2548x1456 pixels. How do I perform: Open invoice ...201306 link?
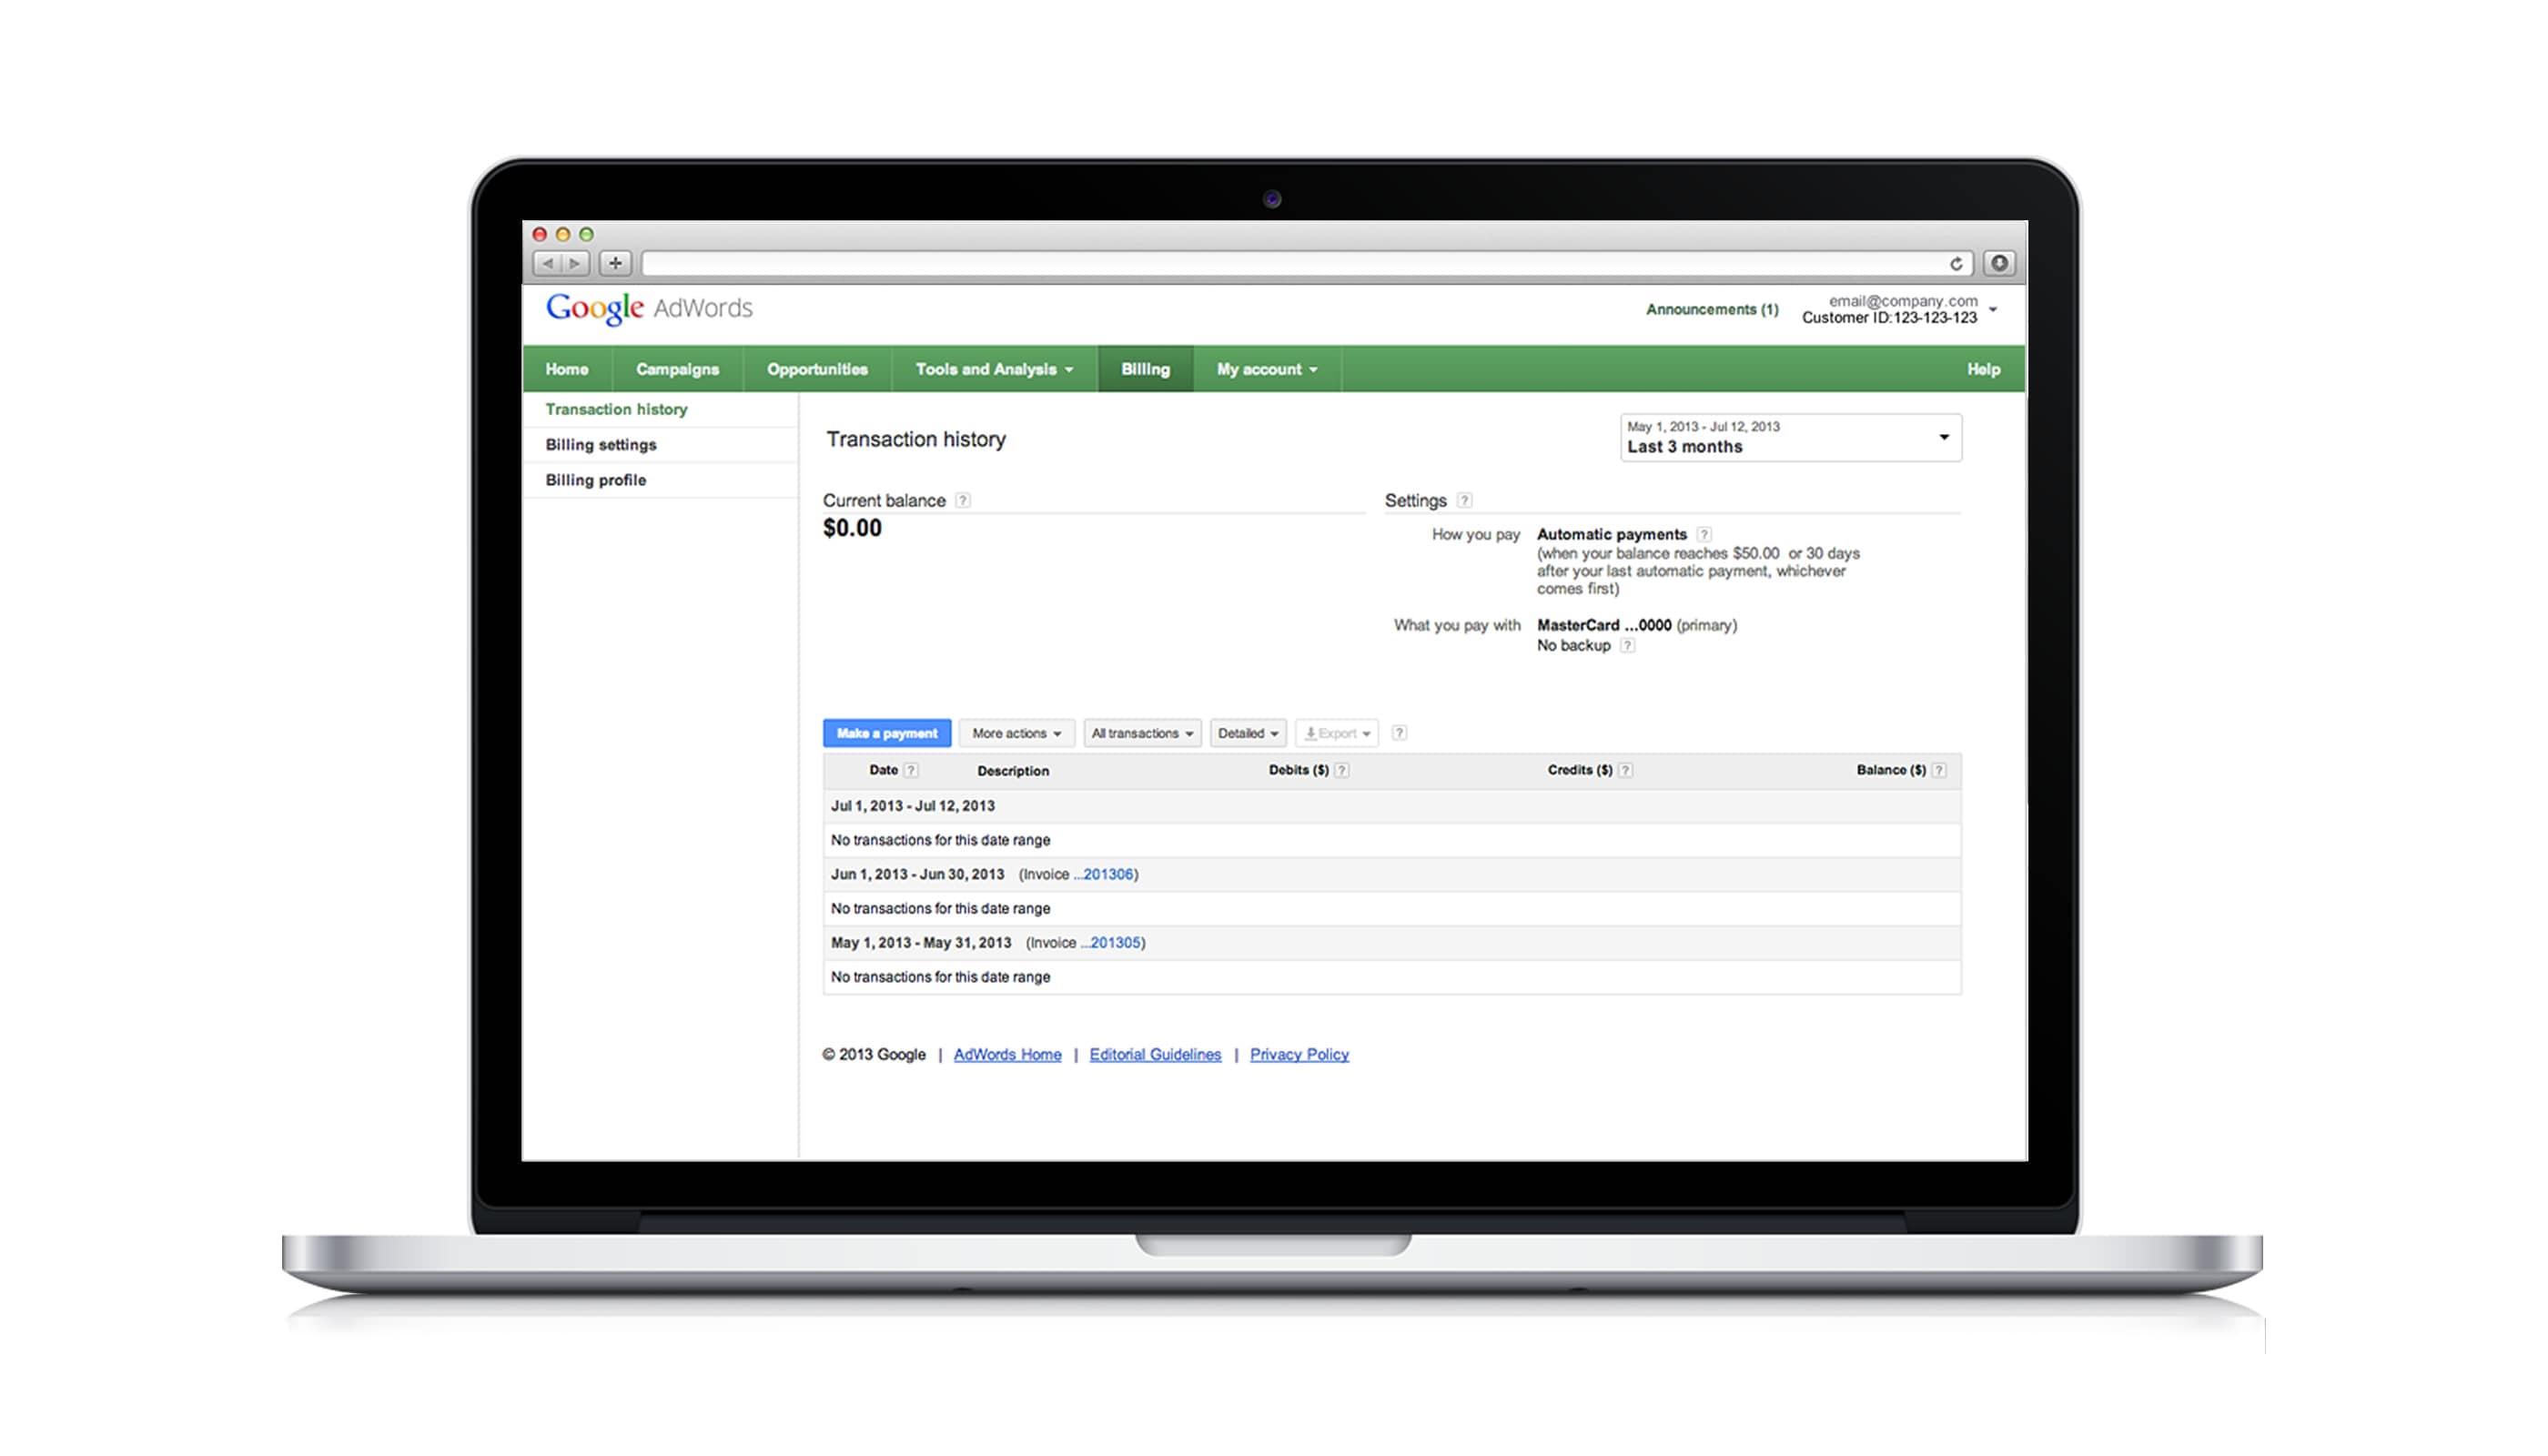click(1104, 875)
